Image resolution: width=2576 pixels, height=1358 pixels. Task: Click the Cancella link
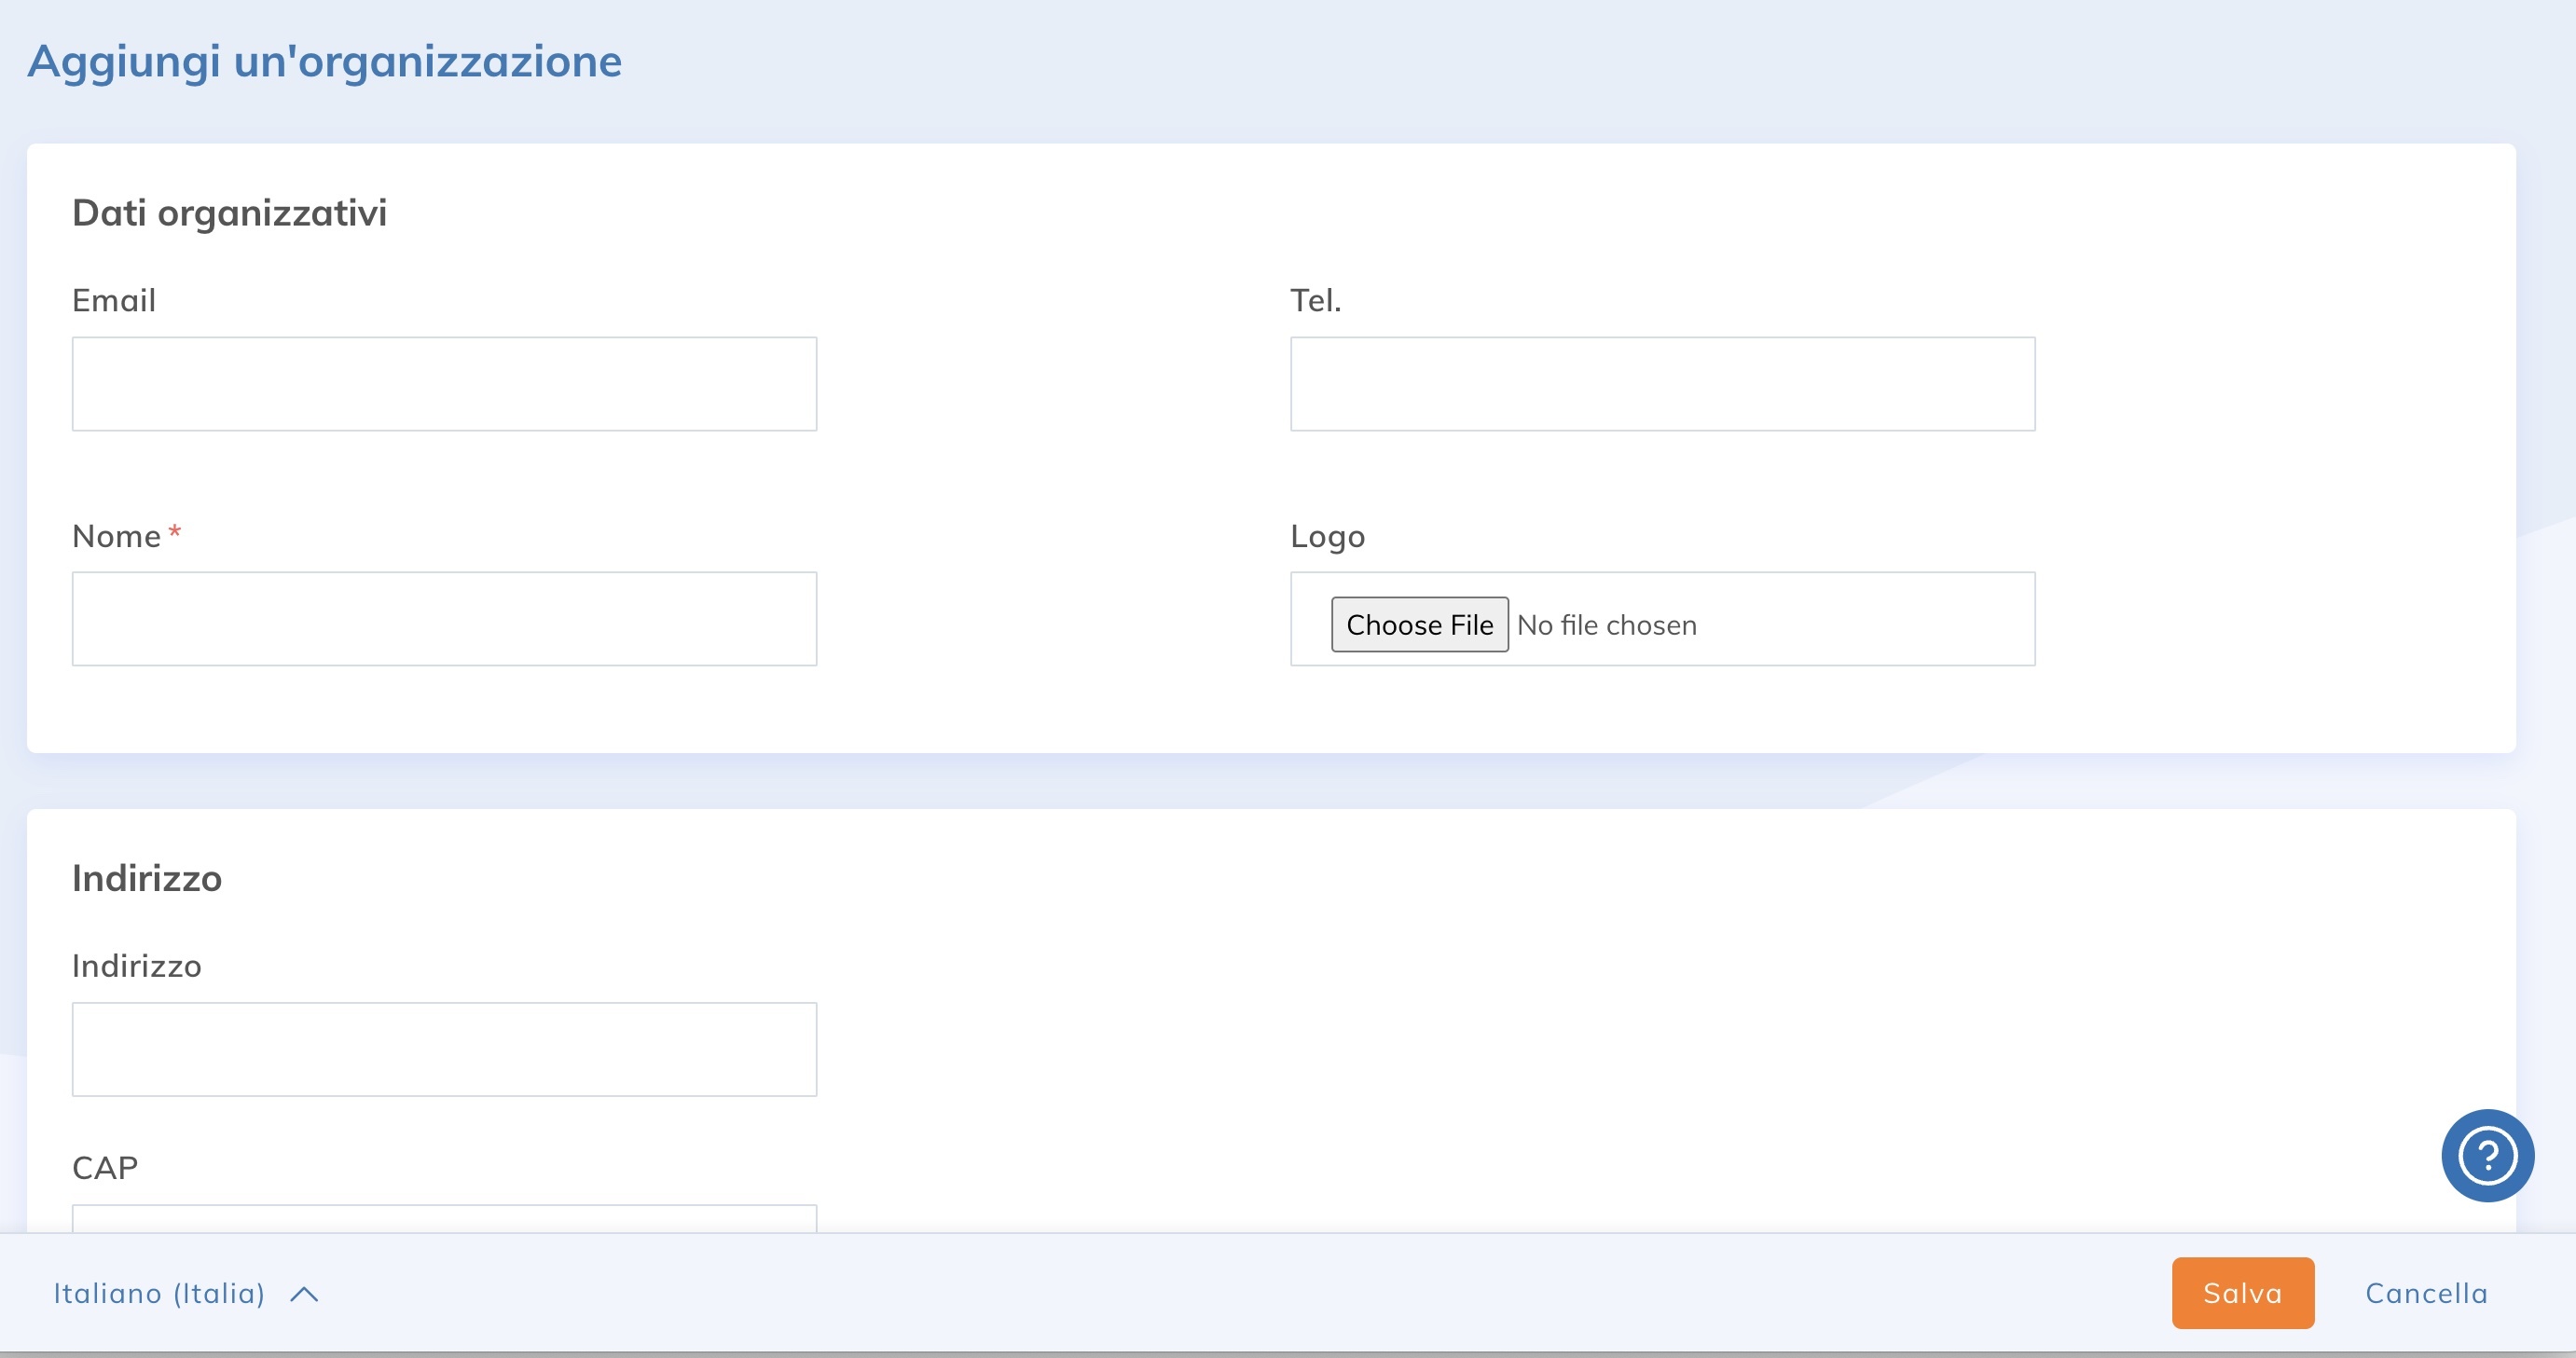click(2425, 1293)
